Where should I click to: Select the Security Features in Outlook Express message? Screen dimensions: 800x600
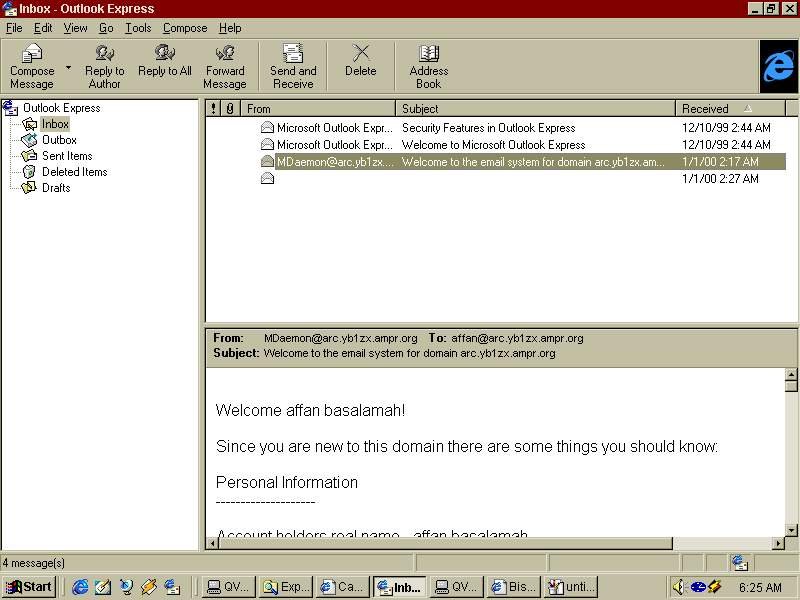(x=488, y=128)
